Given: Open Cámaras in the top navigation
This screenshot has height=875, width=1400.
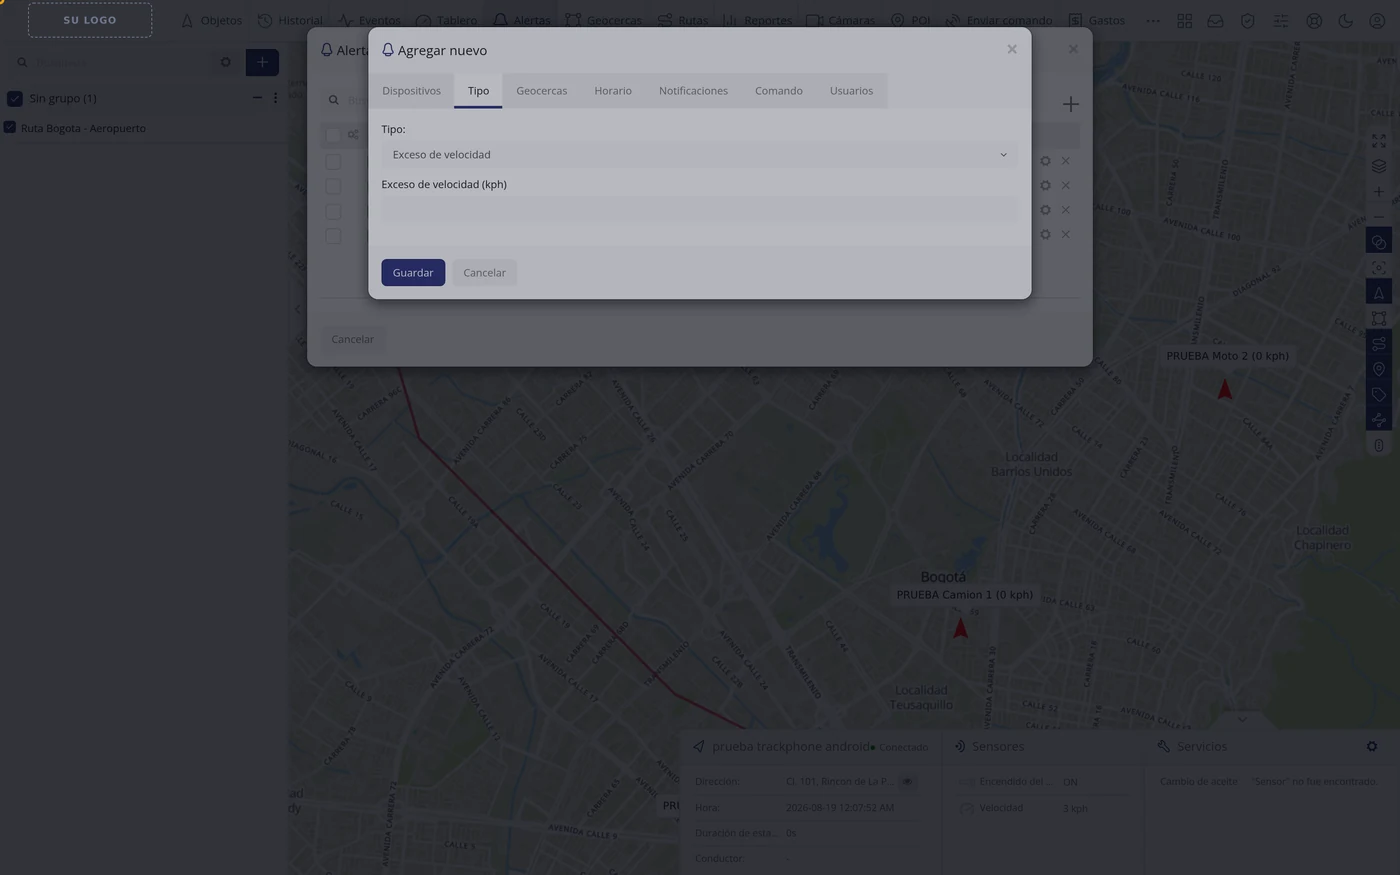Looking at the screenshot, I should click(840, 20).
